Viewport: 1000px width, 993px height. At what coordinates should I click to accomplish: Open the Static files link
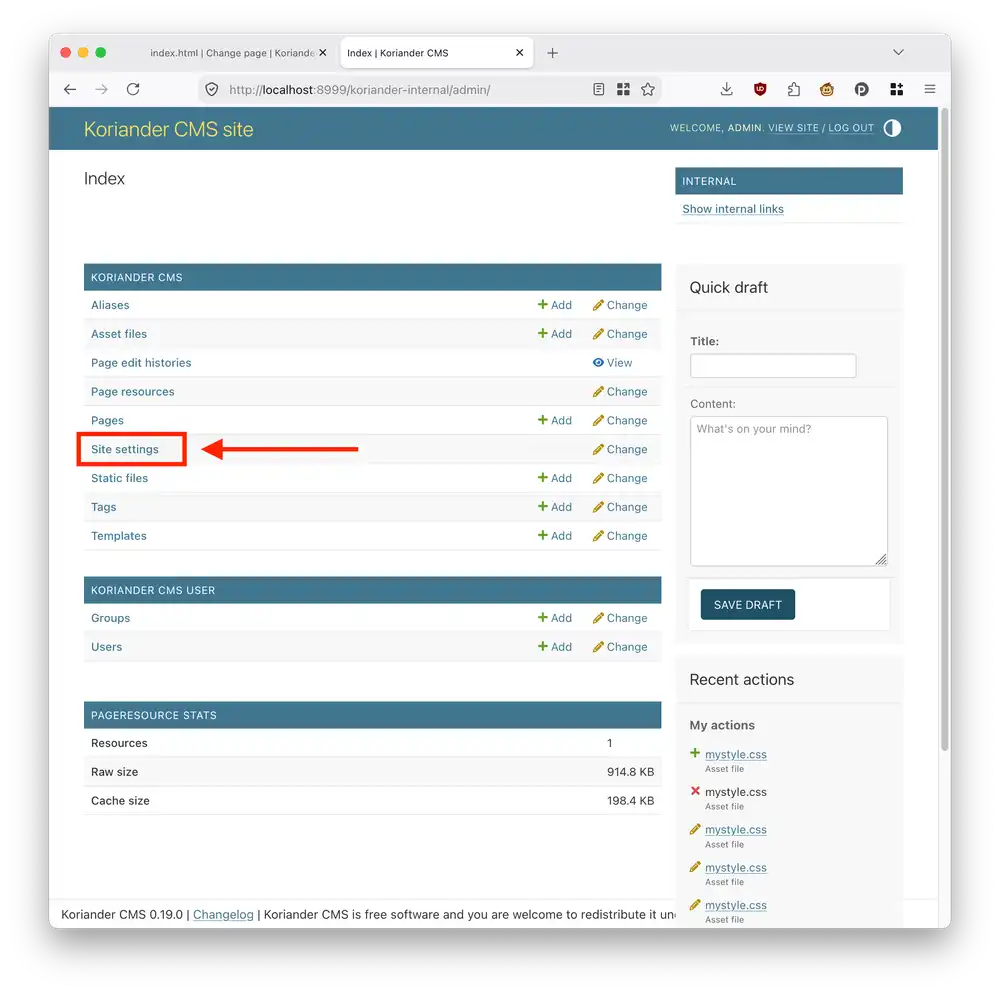(x=119, y=478)
